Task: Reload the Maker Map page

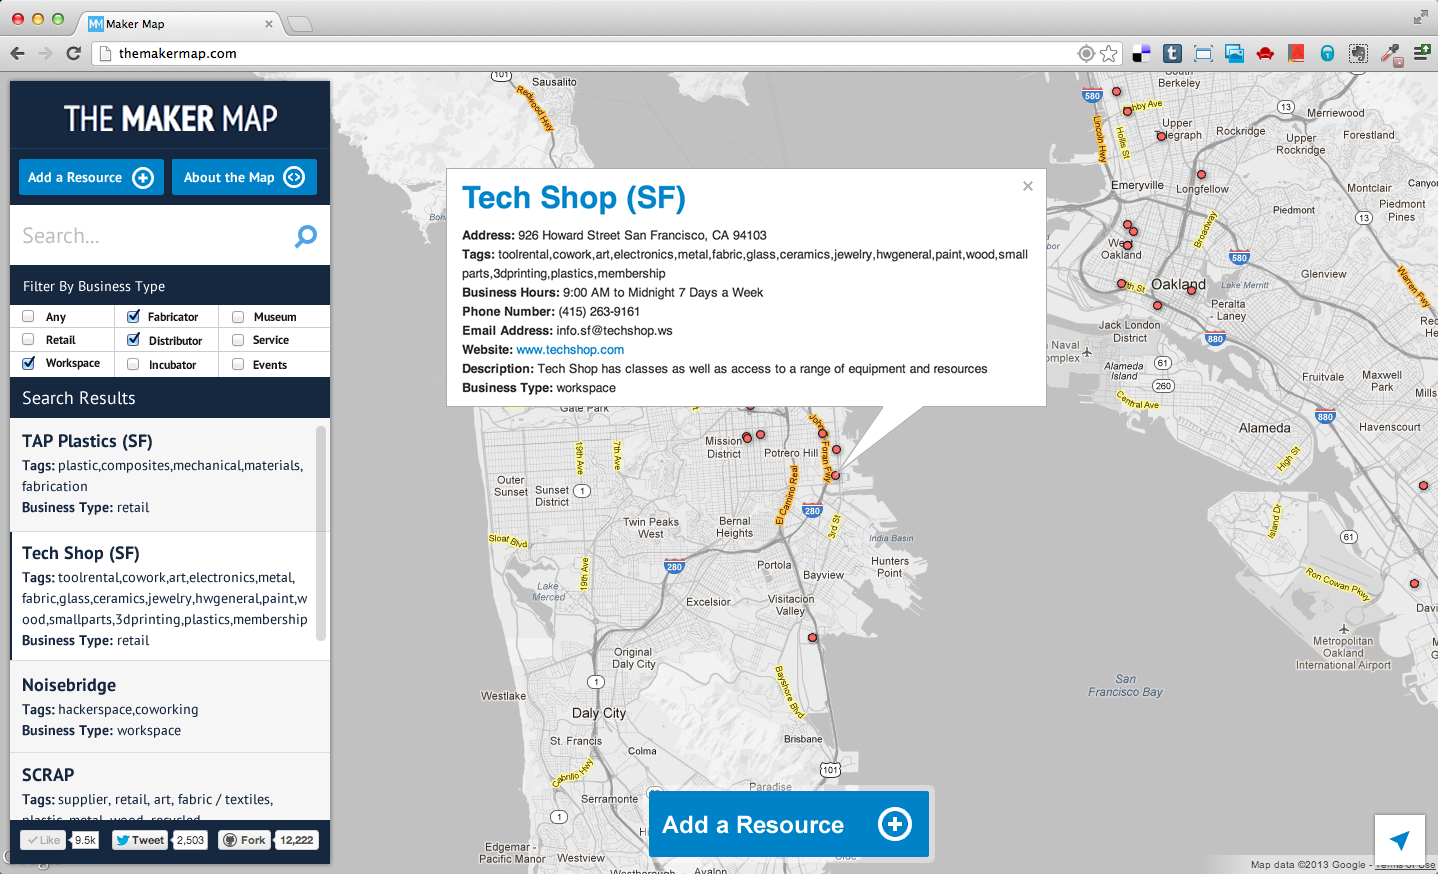Action: pyautogui.click(x=73, y=53)
